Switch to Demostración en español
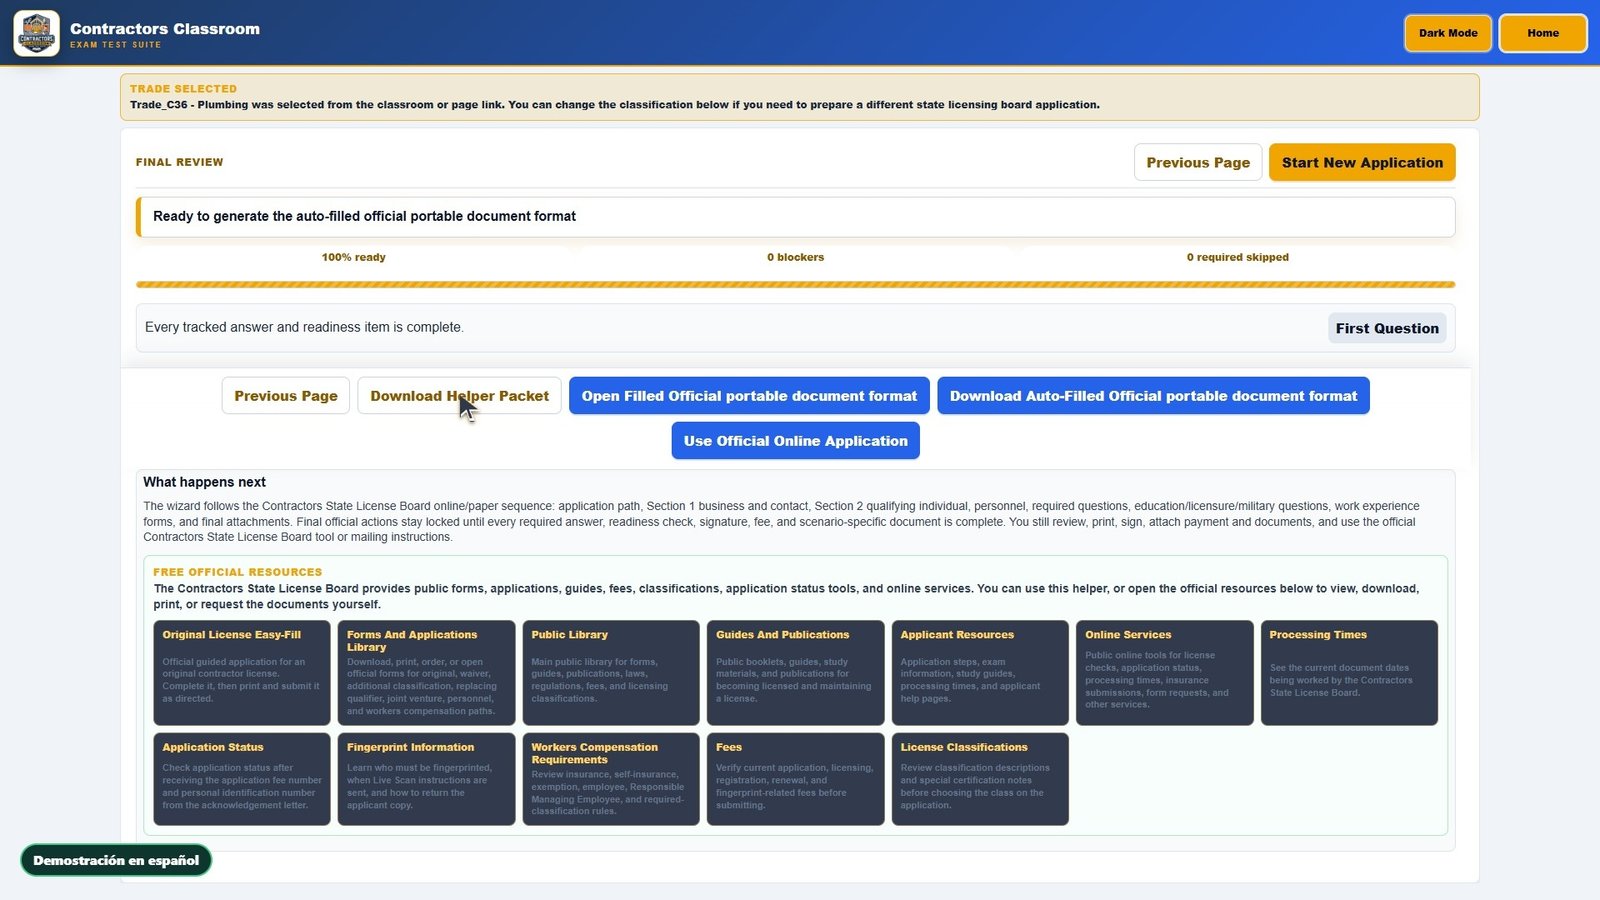The image size is (1600, 900). tap(116, 860)
